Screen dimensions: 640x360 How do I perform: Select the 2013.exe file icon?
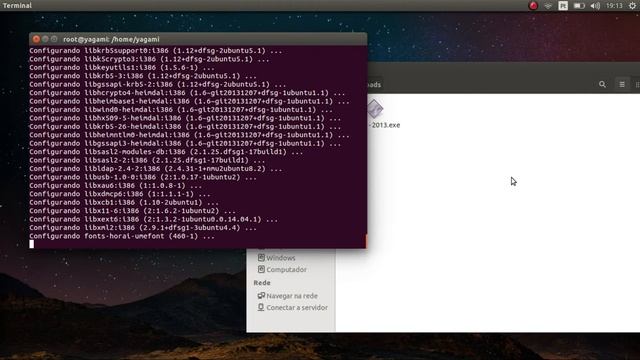(374, 108)
